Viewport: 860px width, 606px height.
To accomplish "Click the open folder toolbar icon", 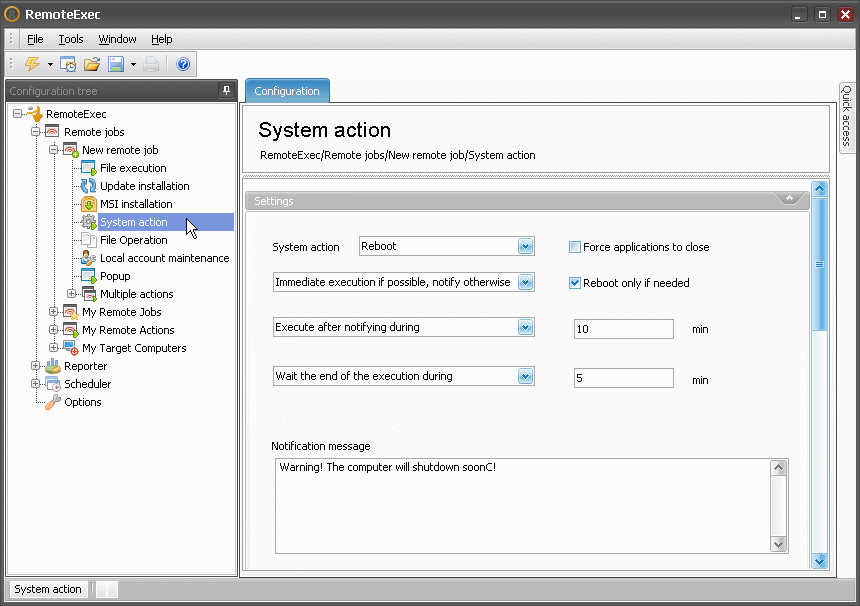I will coord(92,64).
